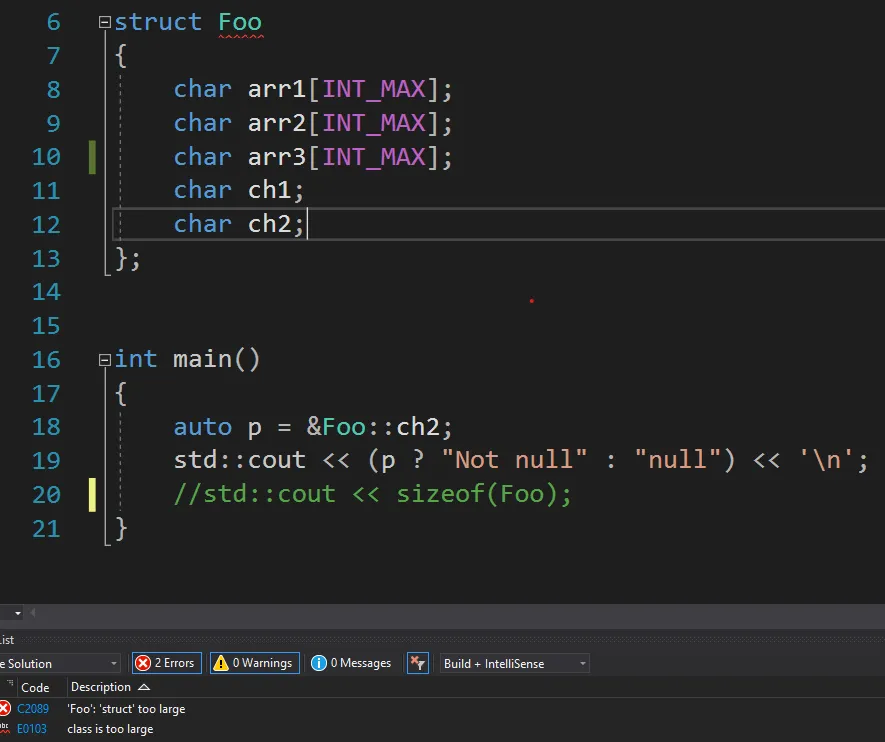Click the main() function name
The width and height of the screenshot is (885, 742).
click(x=216, y=359)
